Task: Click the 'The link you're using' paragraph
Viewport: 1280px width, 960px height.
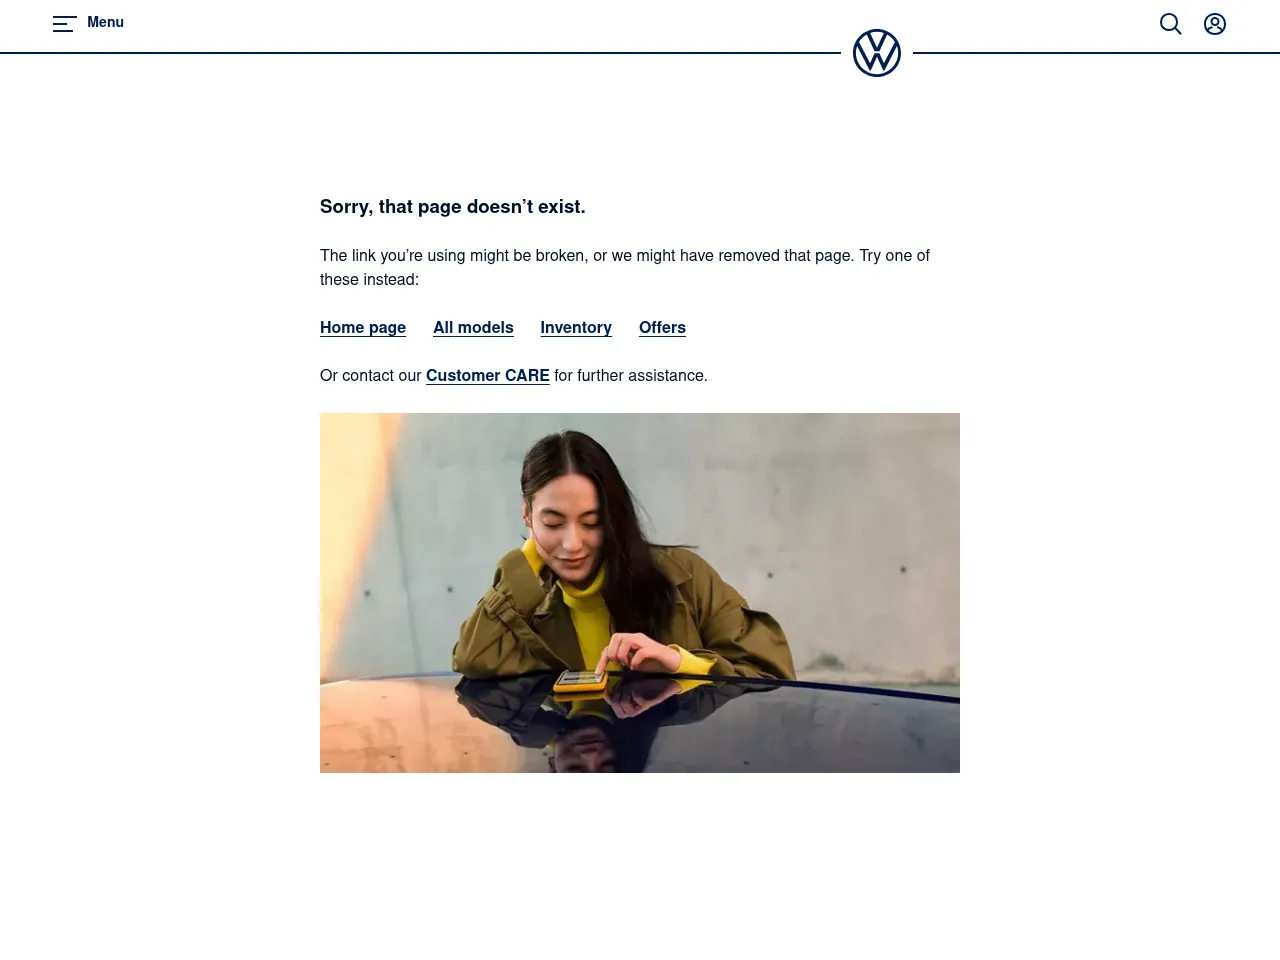Action: tap(625, 267)
